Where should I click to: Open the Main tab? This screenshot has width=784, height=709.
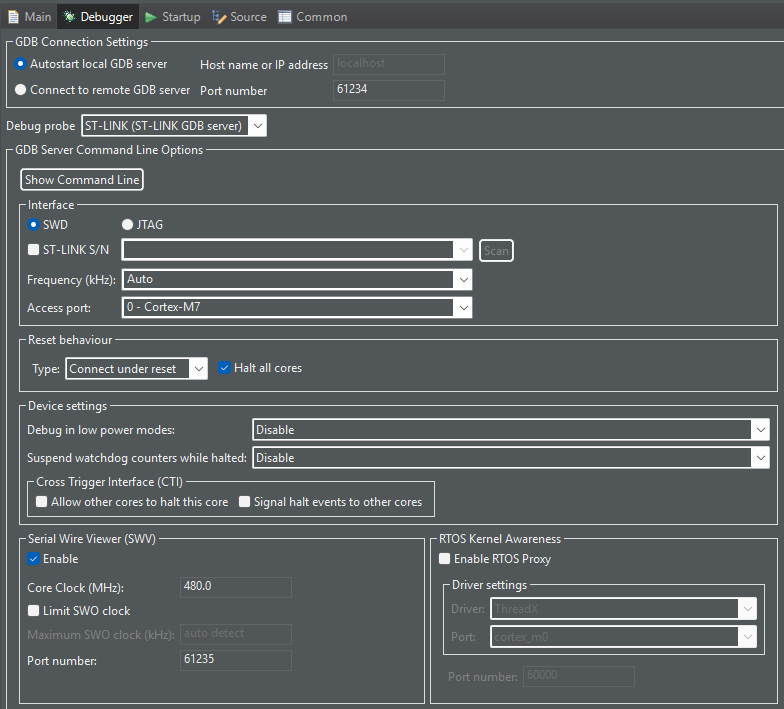[x=30, y=17]
